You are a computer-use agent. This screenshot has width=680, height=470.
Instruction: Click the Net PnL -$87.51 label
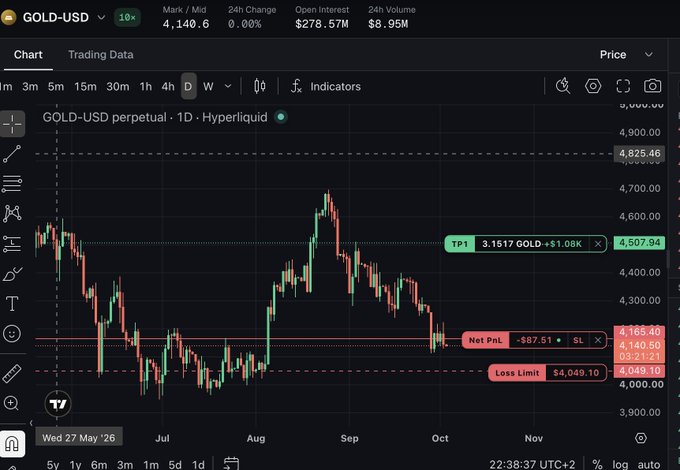point(516,340)
